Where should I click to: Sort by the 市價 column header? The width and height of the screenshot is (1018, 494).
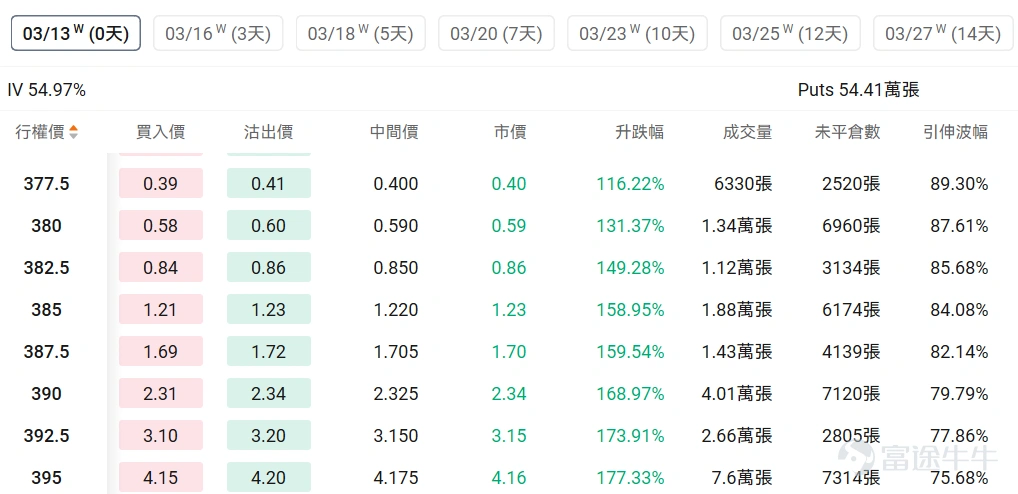click(510, 132)
